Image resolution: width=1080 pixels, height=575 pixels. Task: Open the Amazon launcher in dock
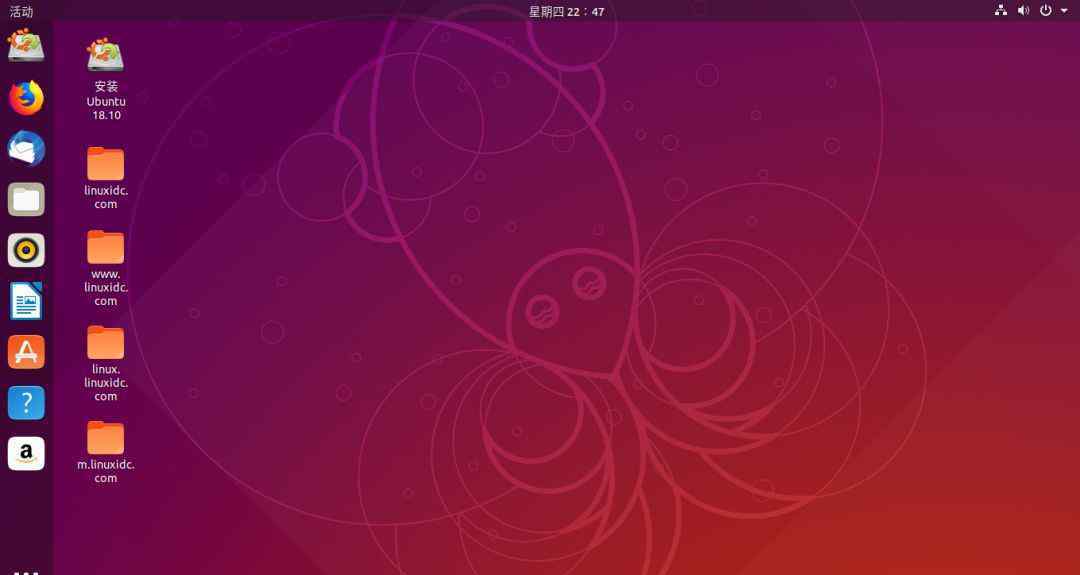point(26,454)
